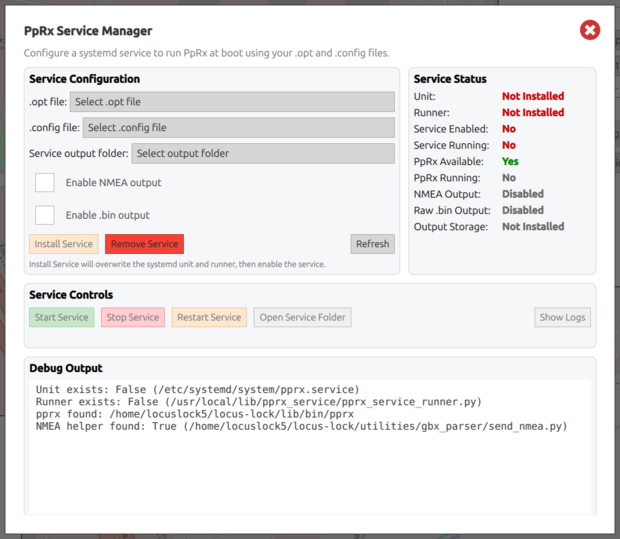Refresh the service status
The height and width of the screenshot is (539, 620).
pos(372,244)
